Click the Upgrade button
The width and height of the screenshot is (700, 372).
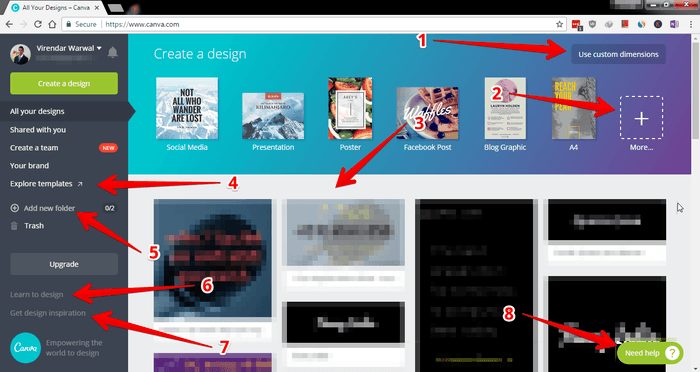[x=64, y=264]
